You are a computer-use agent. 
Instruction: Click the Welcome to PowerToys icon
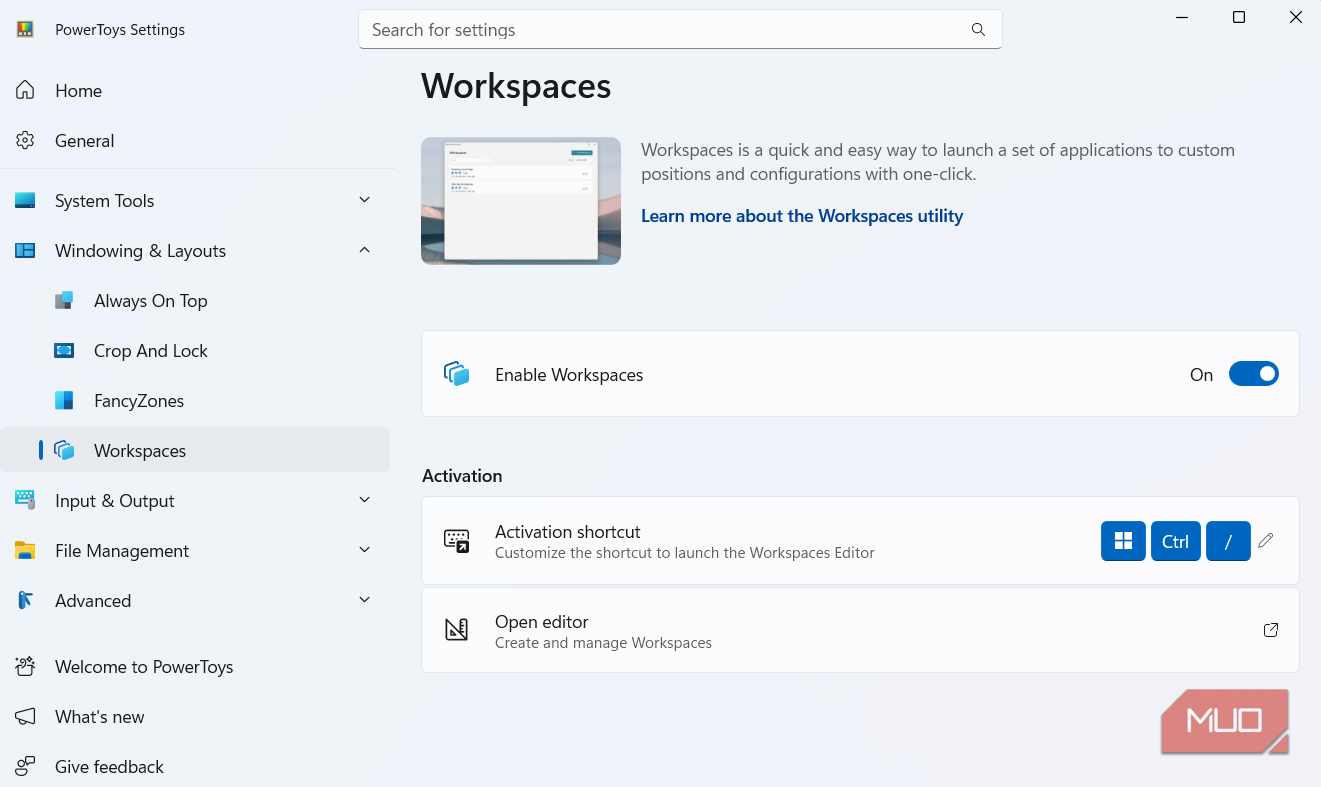[26, 666]
